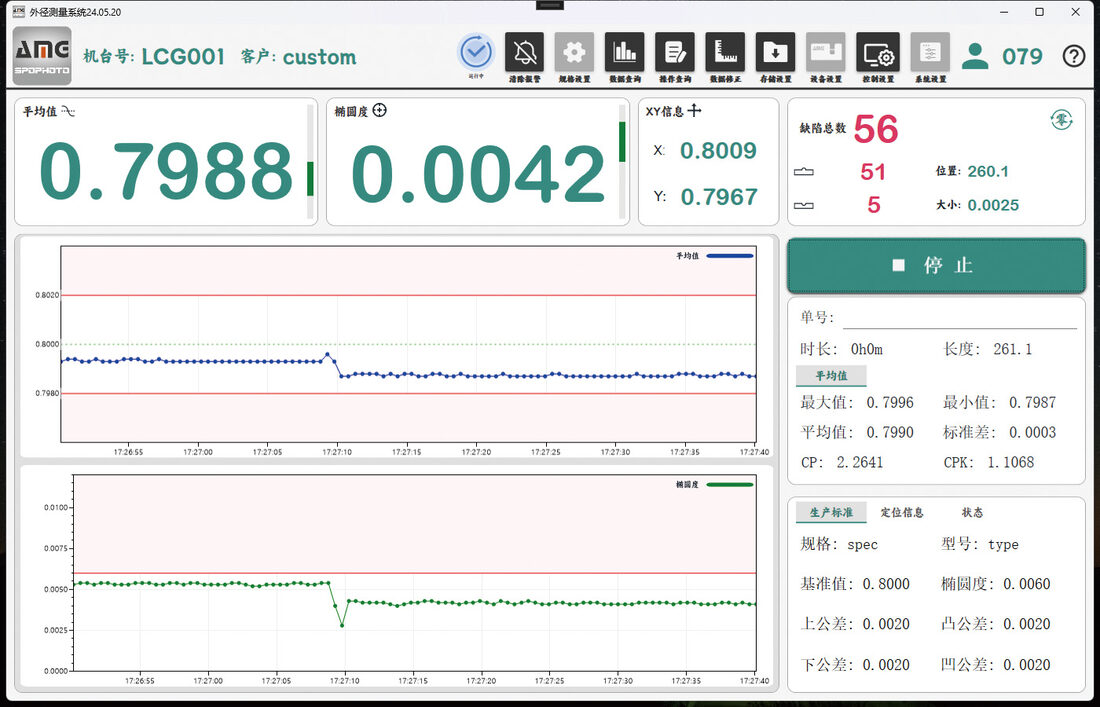Reset defect count with the zero icon

(x=1062, y=120)
